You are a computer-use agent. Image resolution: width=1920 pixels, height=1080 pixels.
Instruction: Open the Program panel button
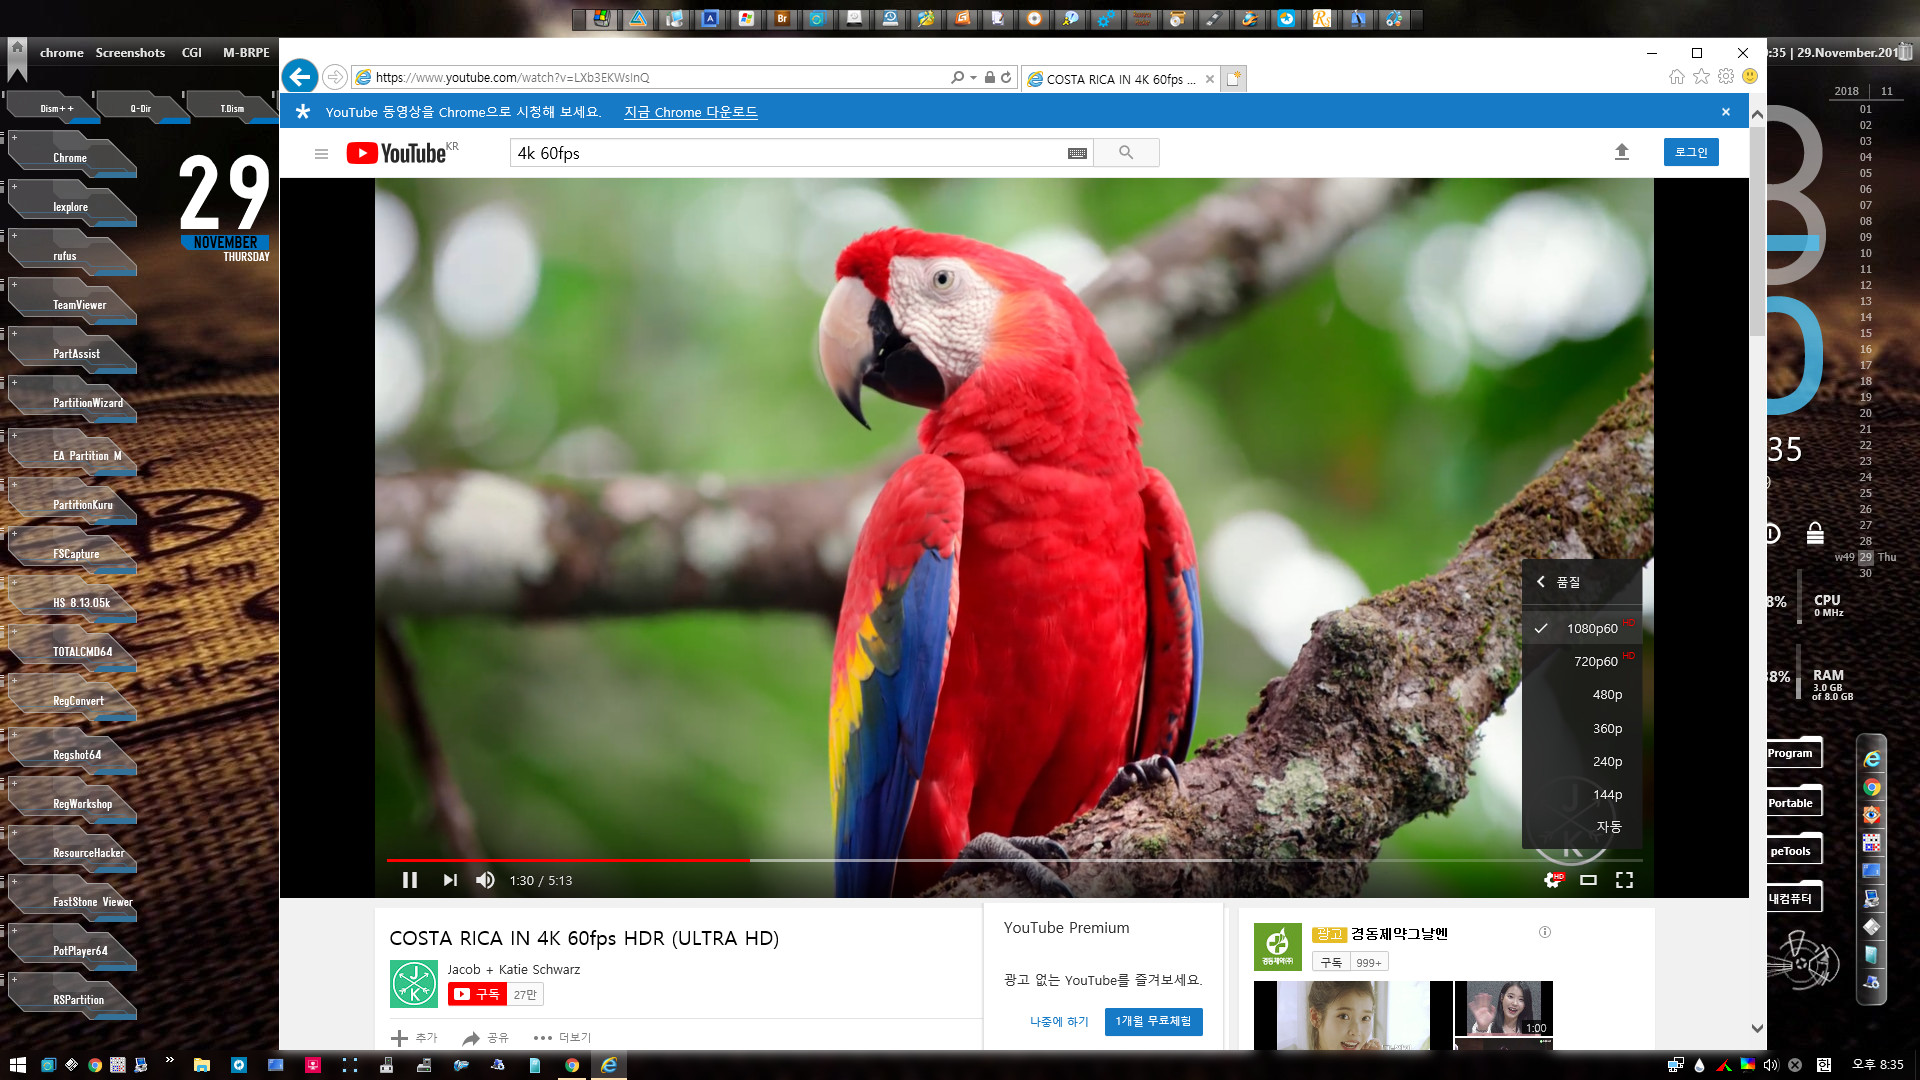[x=1793, y=753]
